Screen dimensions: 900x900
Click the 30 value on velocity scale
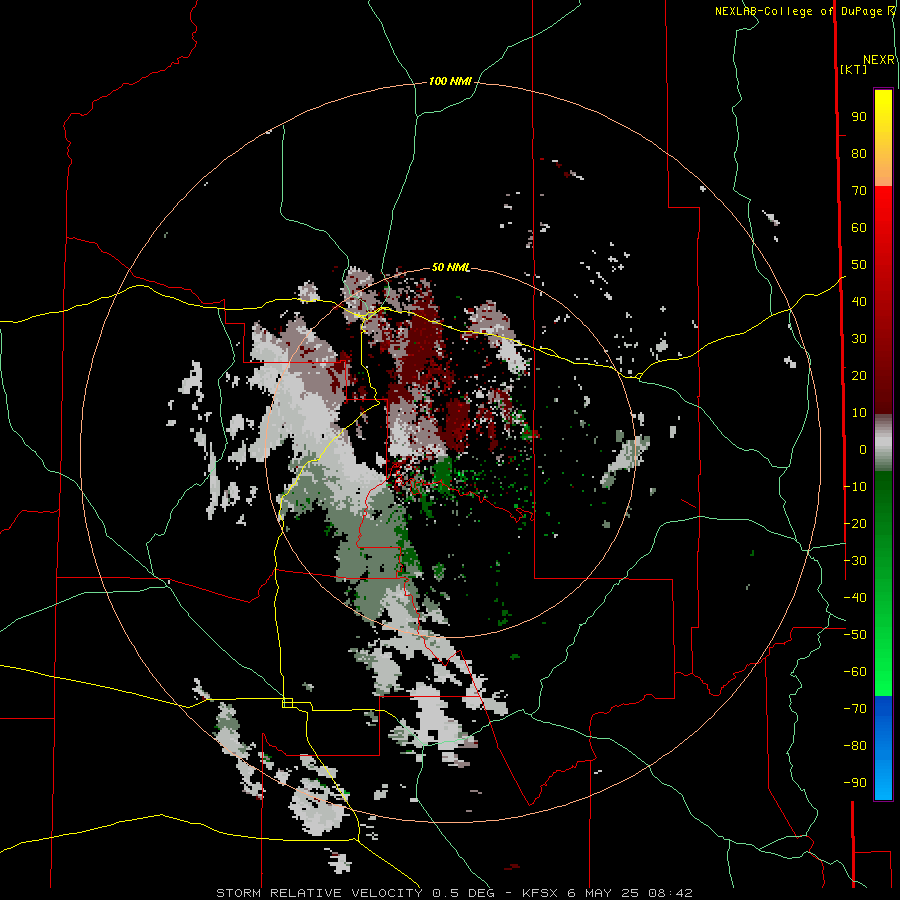tap(859, 339)
